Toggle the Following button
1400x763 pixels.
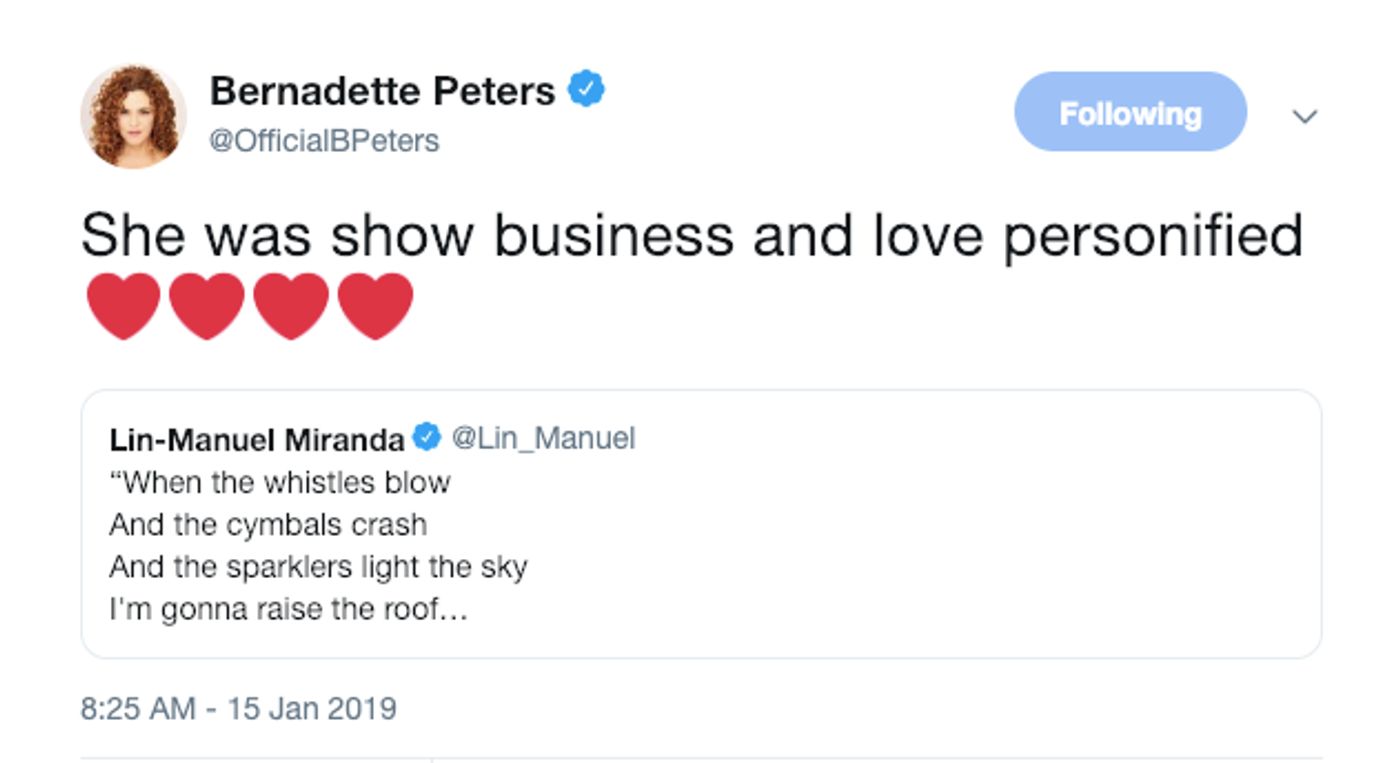point(1130,112)
